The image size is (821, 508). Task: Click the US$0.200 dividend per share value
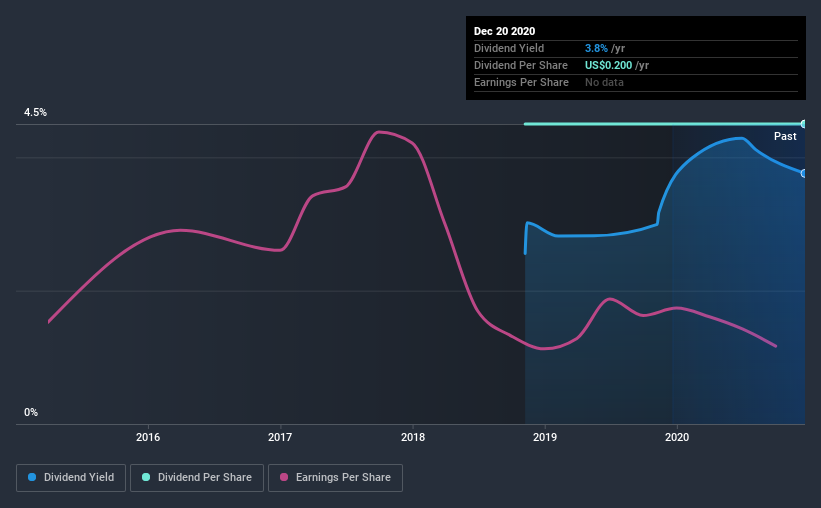[x=608, y=65]
